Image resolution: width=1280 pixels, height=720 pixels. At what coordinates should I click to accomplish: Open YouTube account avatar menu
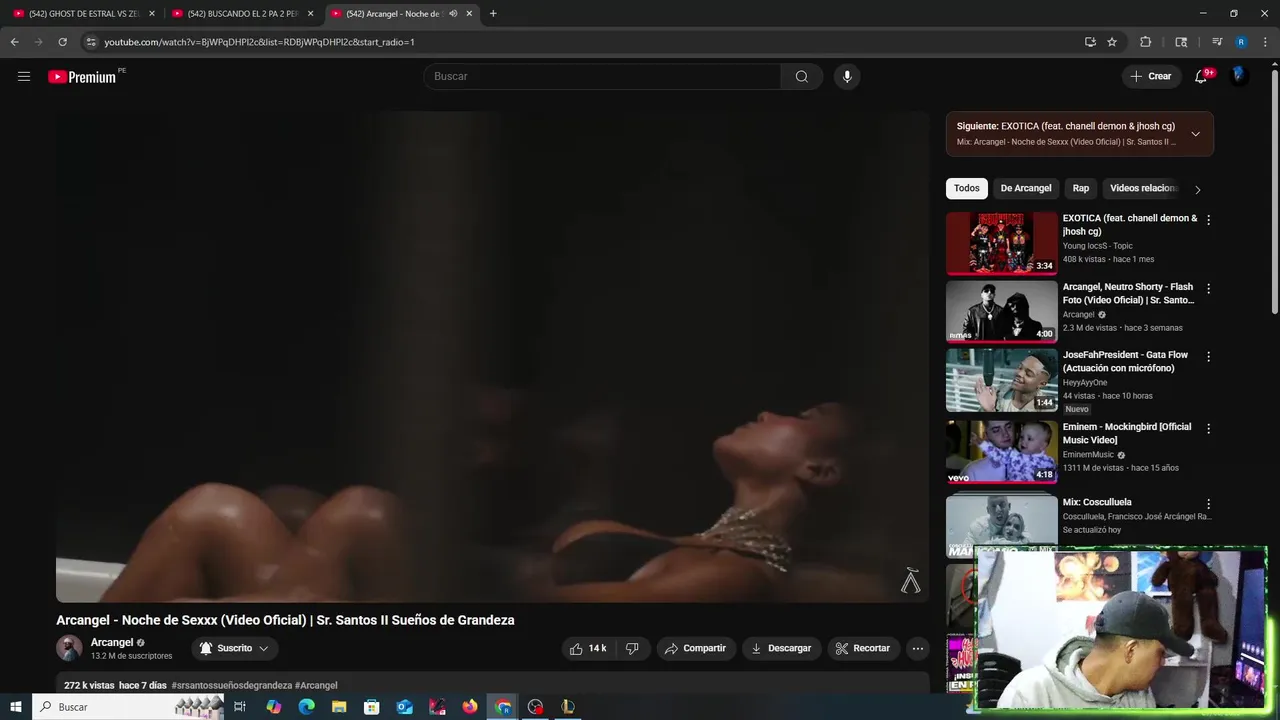coord(1238,76)
